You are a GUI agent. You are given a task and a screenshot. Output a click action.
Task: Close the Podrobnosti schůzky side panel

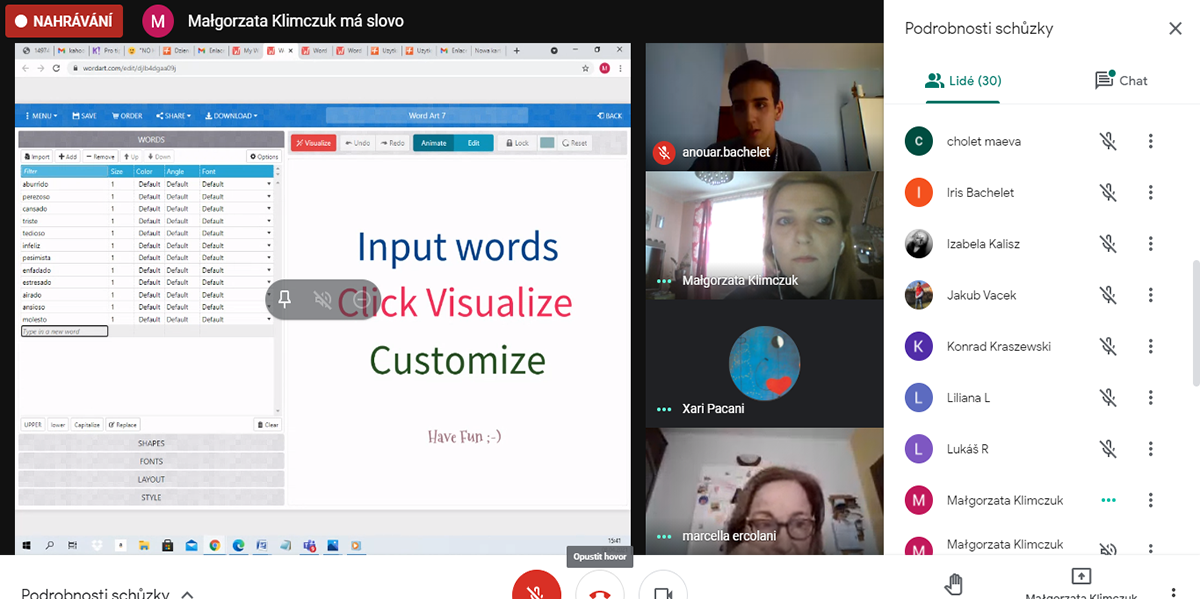1175,29
